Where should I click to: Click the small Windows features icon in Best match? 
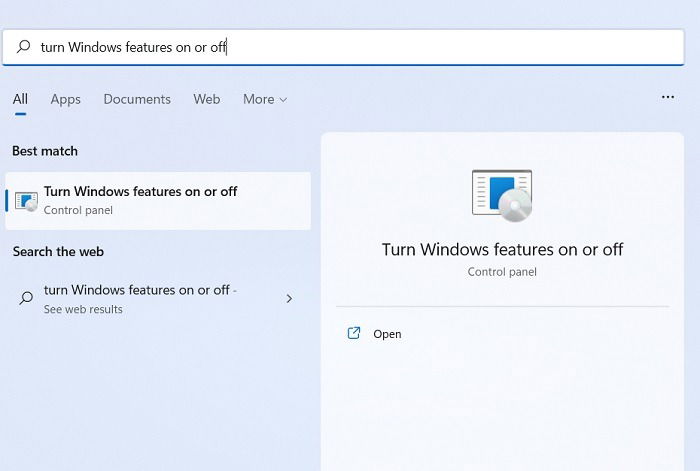click(x=26, y=201)
